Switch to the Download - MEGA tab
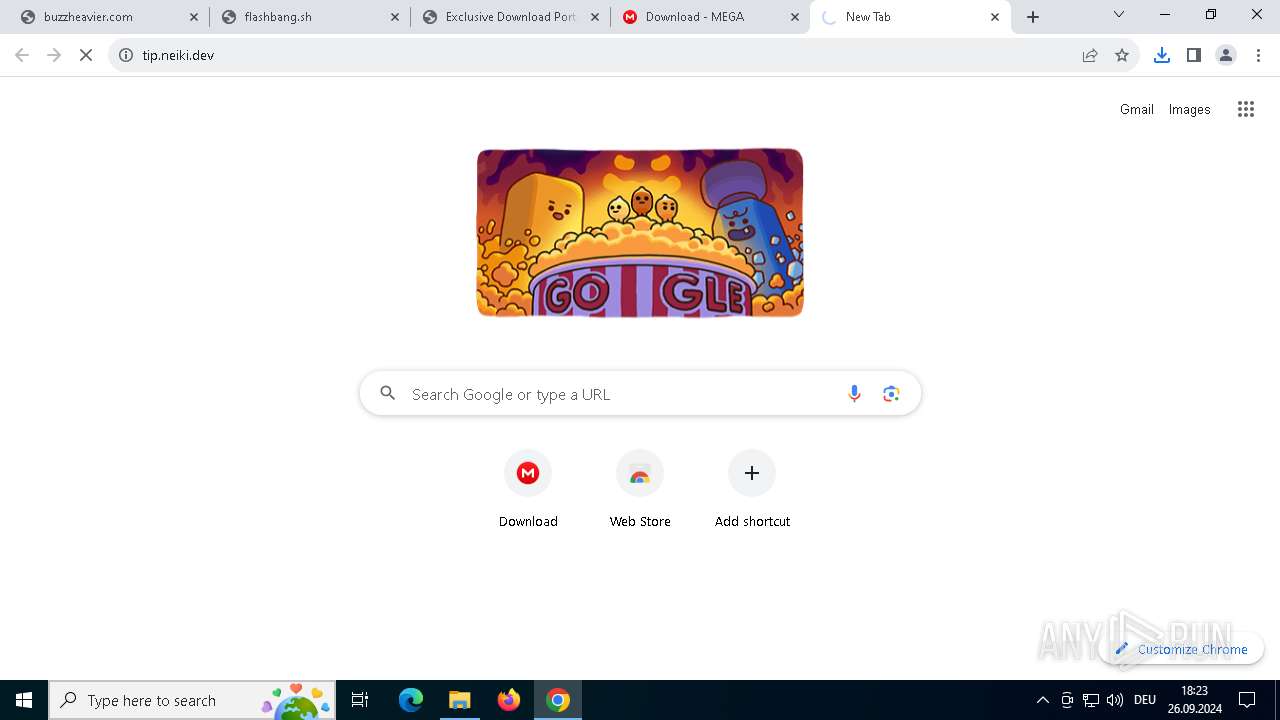The width and height of the screenshot is (1280, 720). pos(710,17)
